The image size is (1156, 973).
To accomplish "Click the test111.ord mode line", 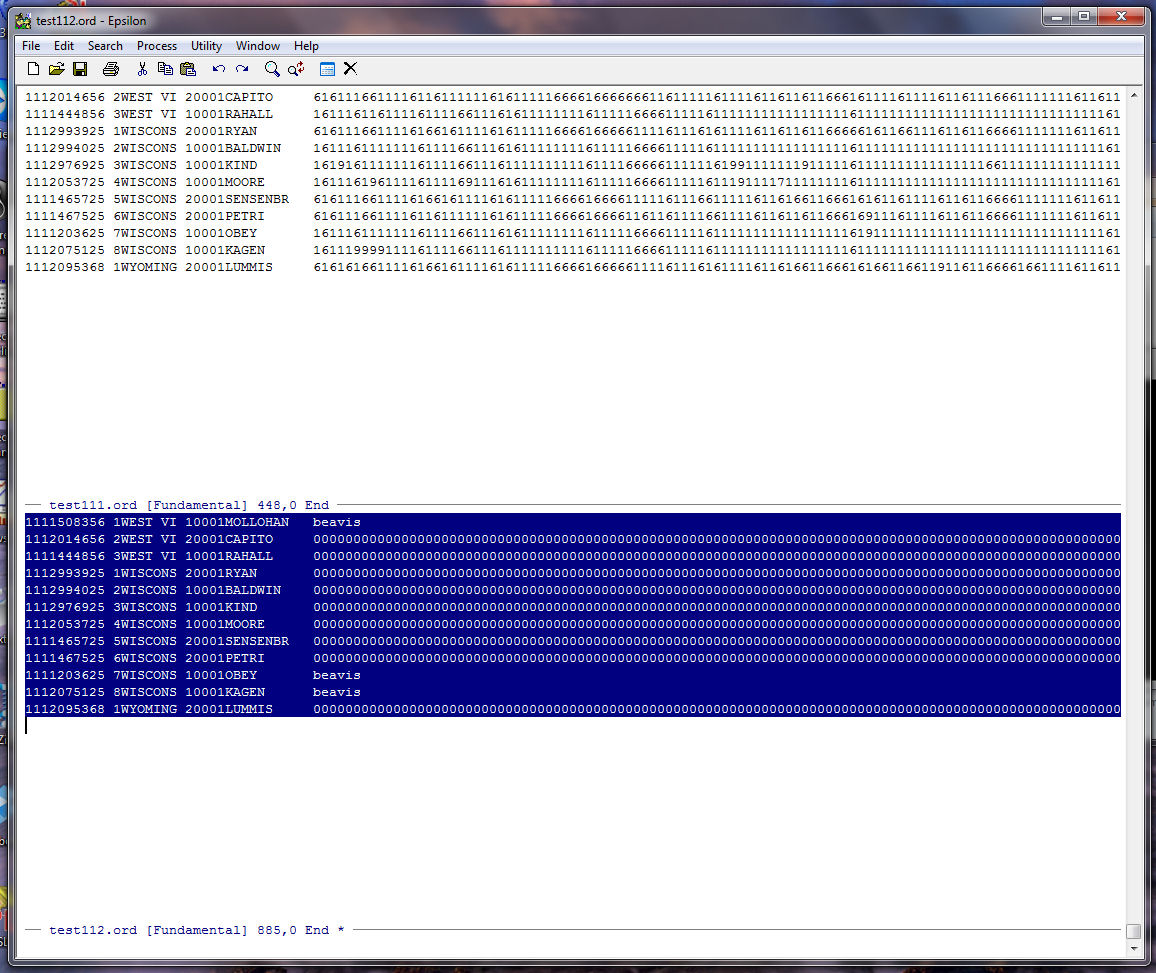I will pos(188,506).
